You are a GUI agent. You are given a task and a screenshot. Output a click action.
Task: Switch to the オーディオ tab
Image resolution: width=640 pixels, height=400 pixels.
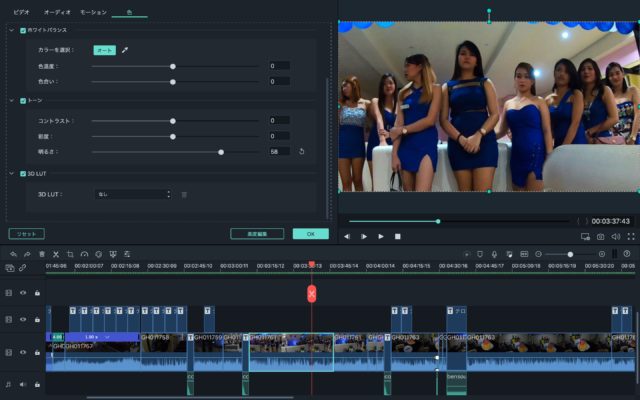pos(55,12)
